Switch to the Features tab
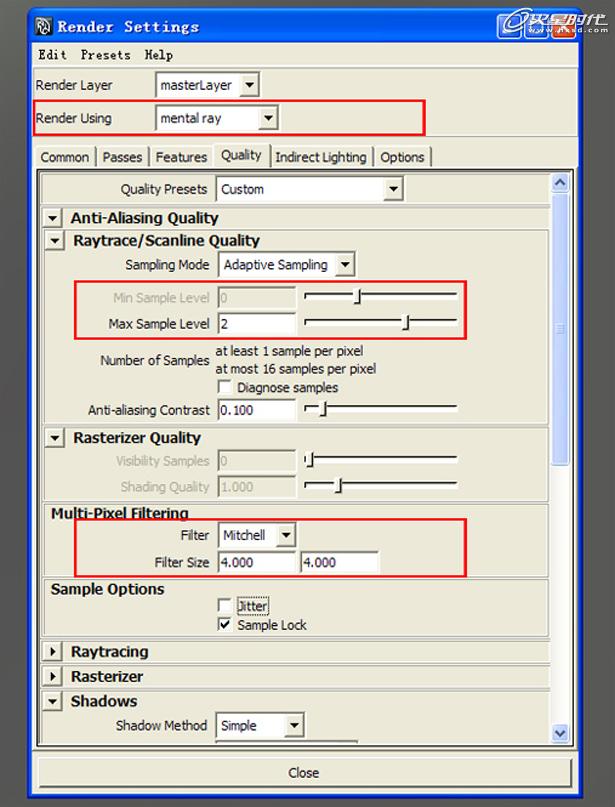Viewport: 615px width, 807px height. [181, 157]
